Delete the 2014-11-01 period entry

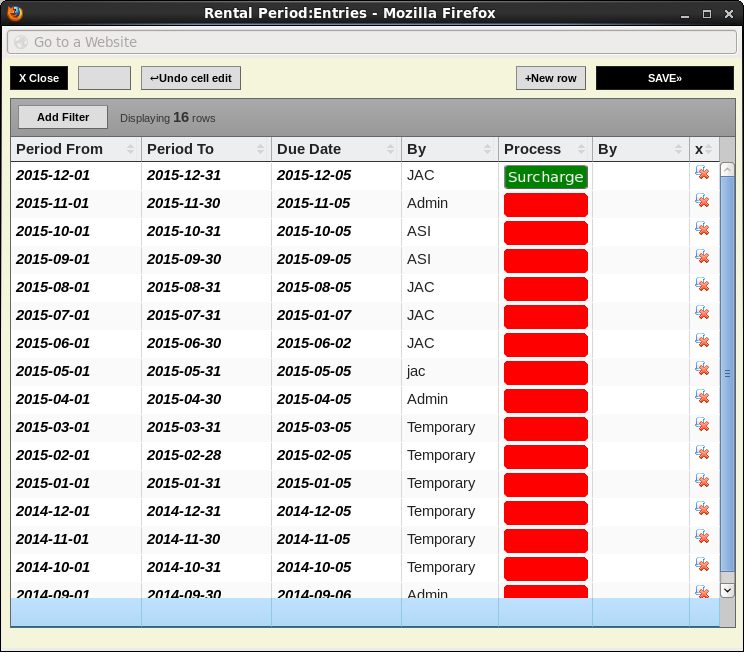pos(702,538)
